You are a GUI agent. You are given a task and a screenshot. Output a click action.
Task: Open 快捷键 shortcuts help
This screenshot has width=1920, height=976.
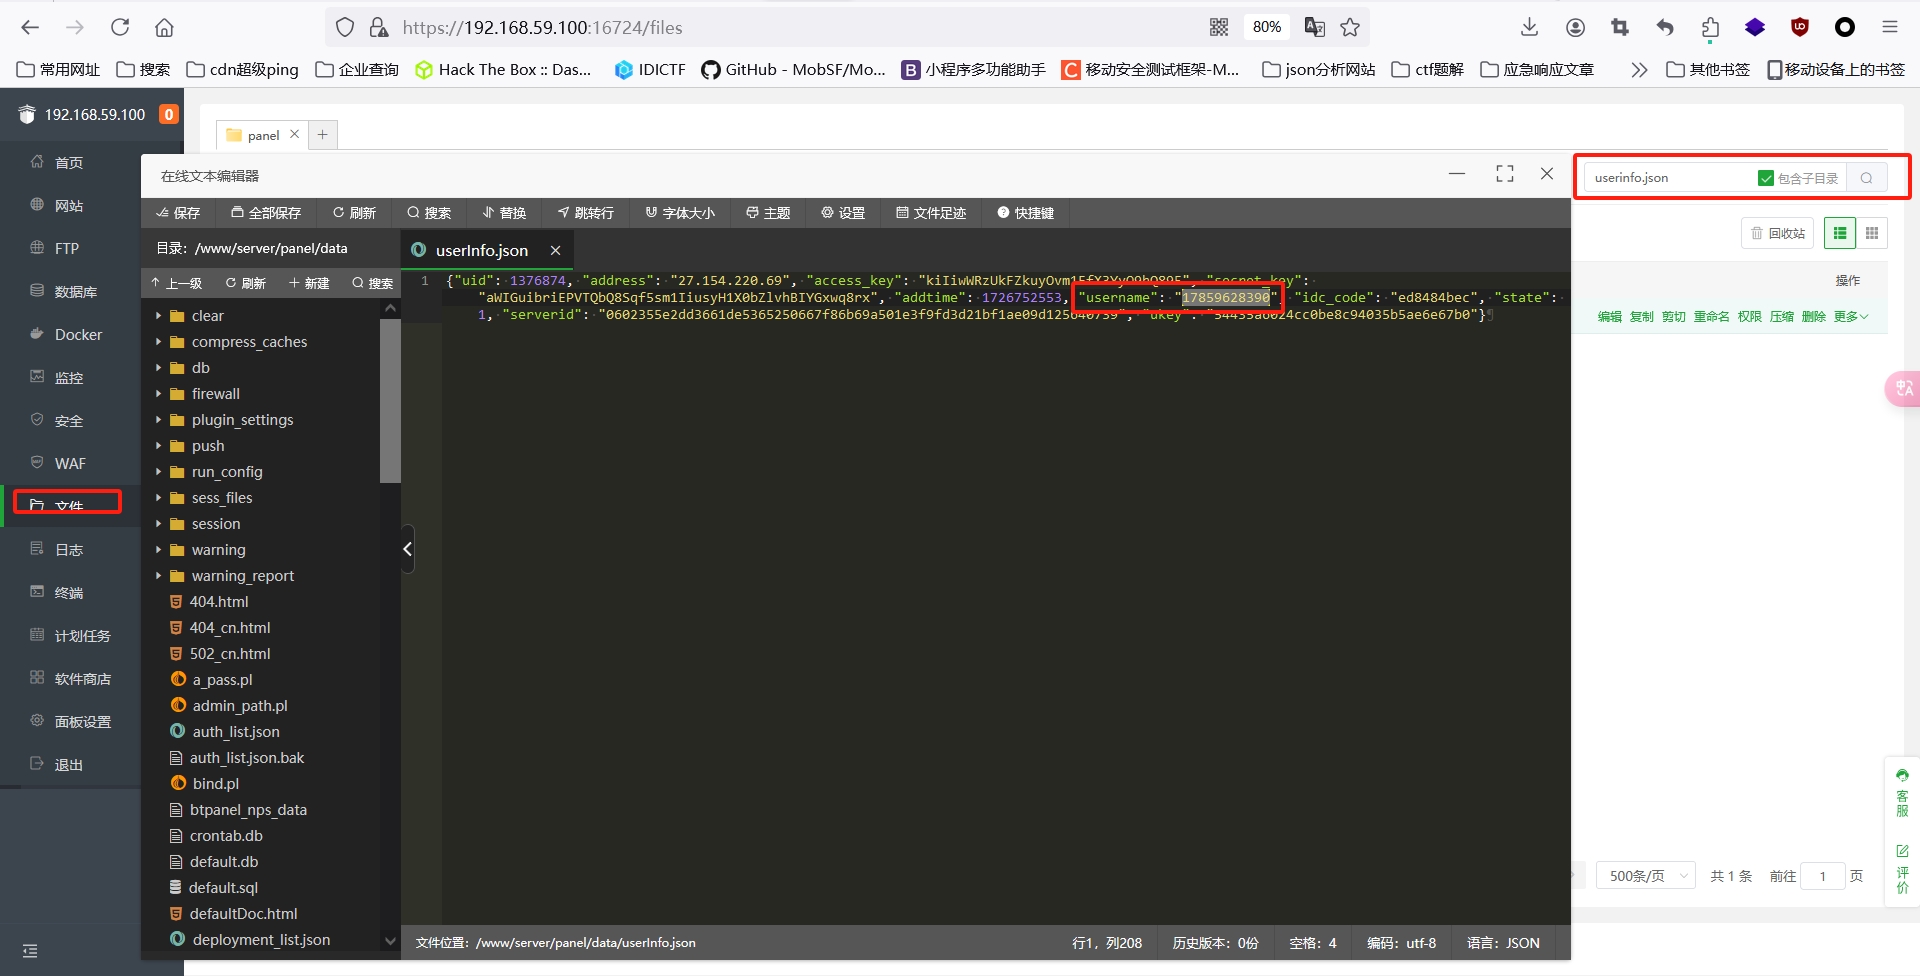1026,213
